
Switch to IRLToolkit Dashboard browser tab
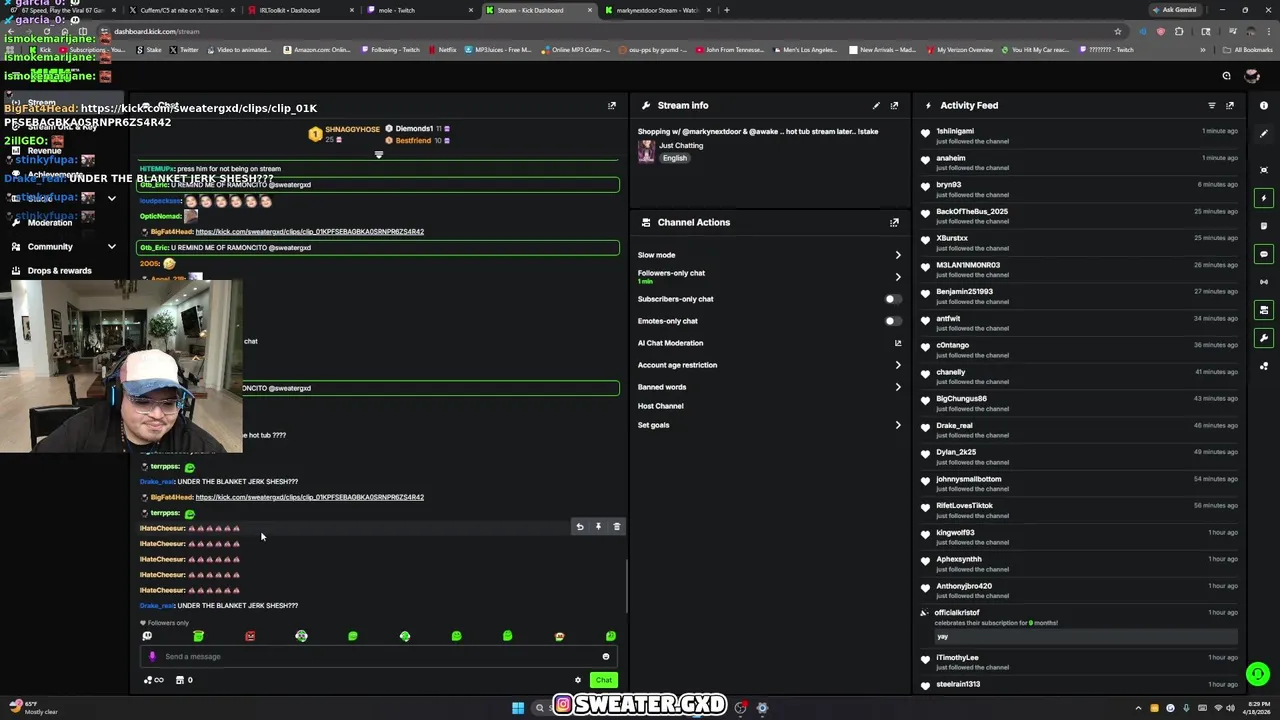point(300,10)
